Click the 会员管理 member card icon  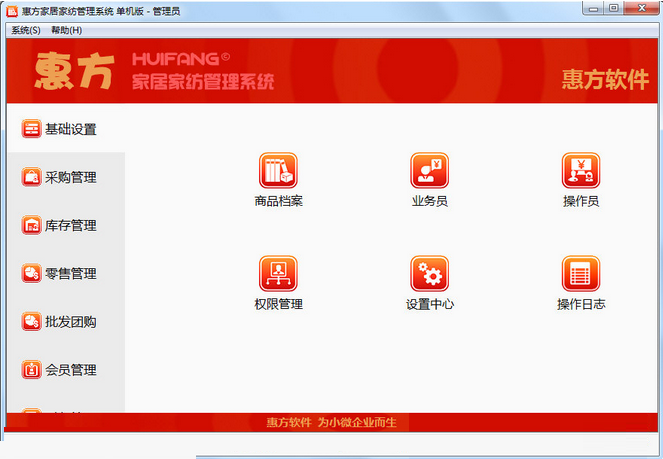[31, 370]
